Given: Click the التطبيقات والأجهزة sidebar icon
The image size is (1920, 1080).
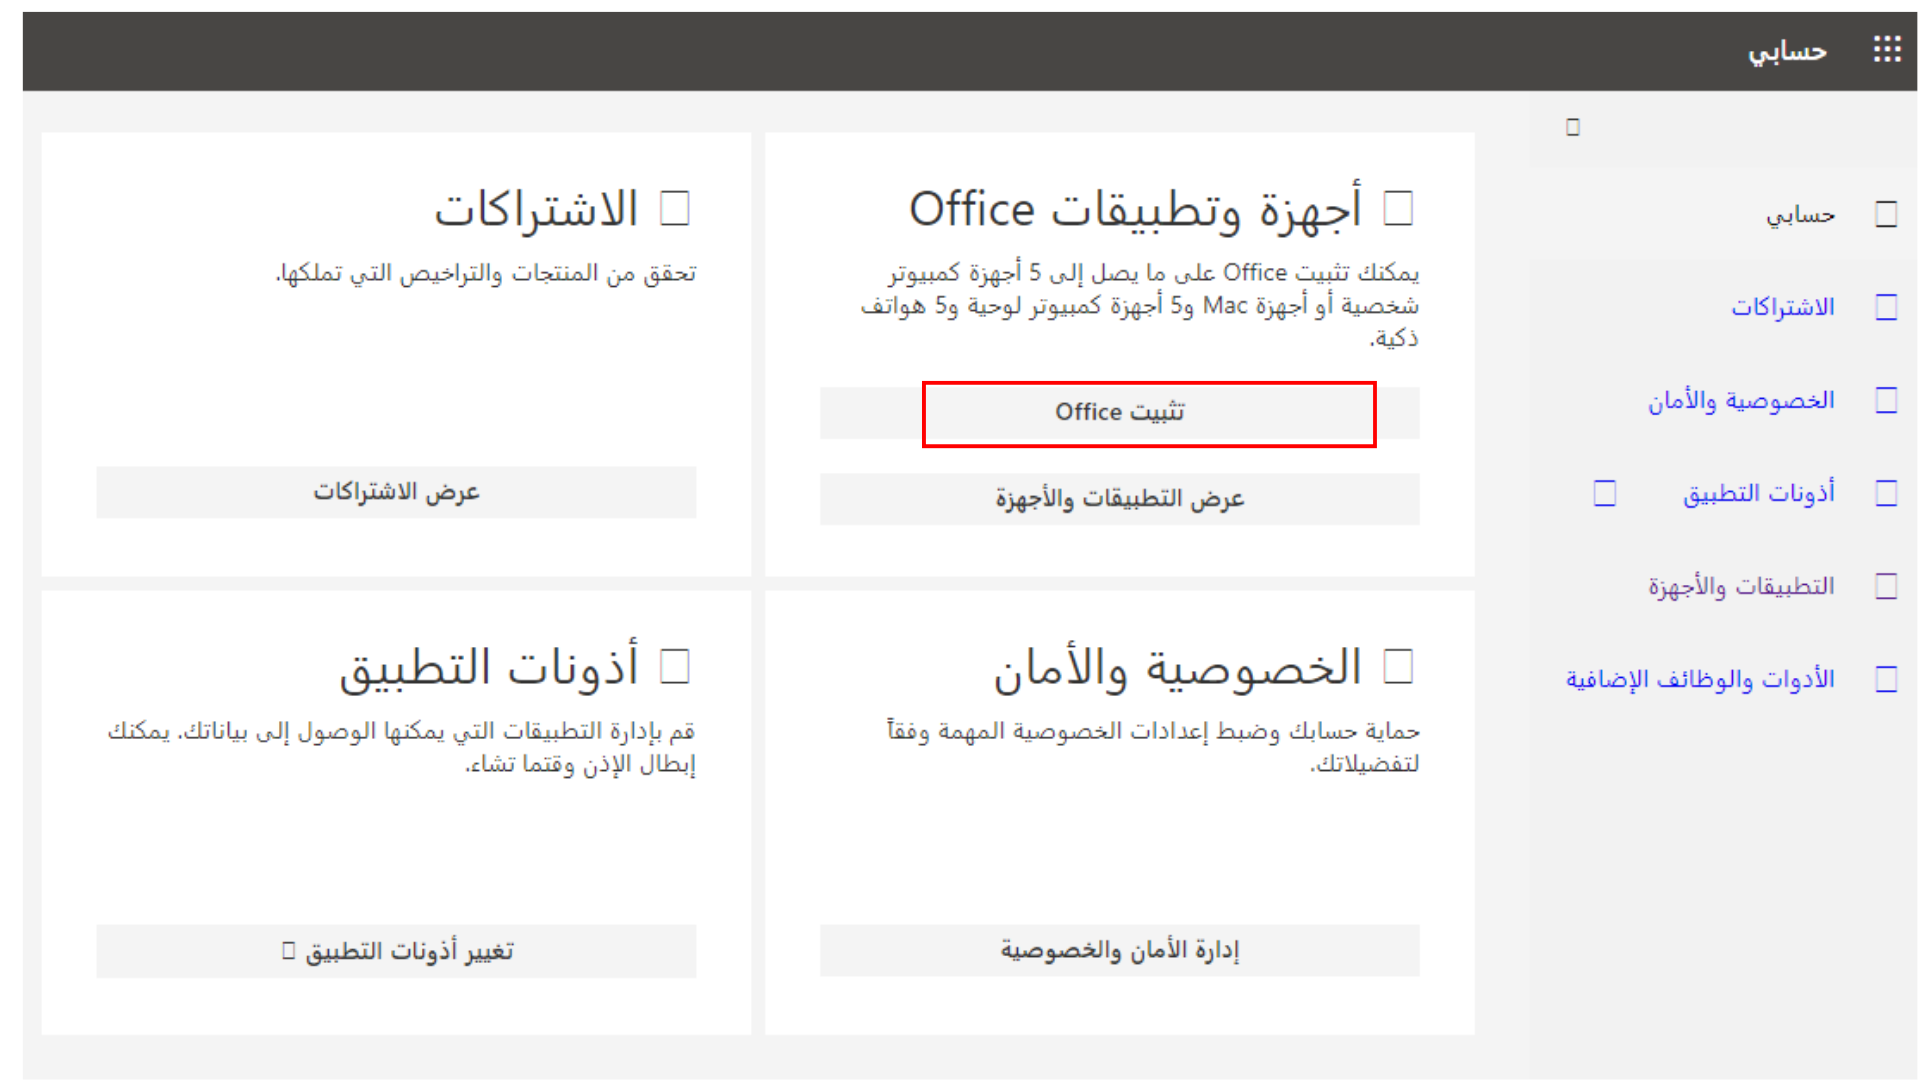Looking at the screenshot, I should point(1886,586).
